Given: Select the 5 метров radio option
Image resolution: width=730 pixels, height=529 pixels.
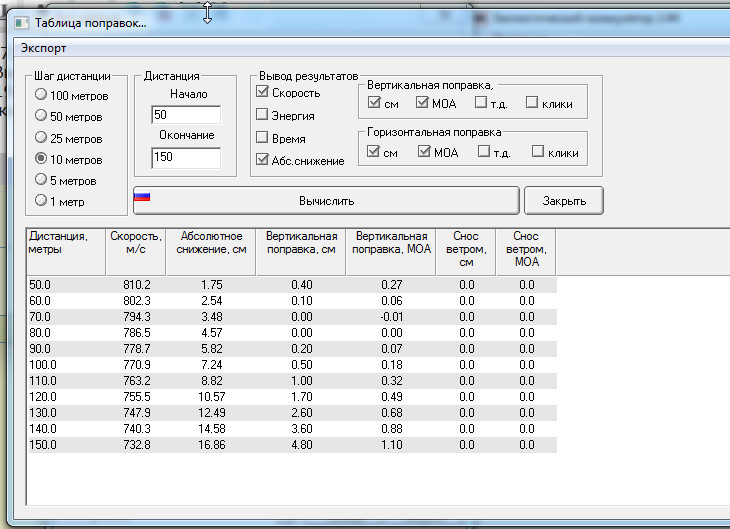Looking at the screenshot, I should click(41, 180).
